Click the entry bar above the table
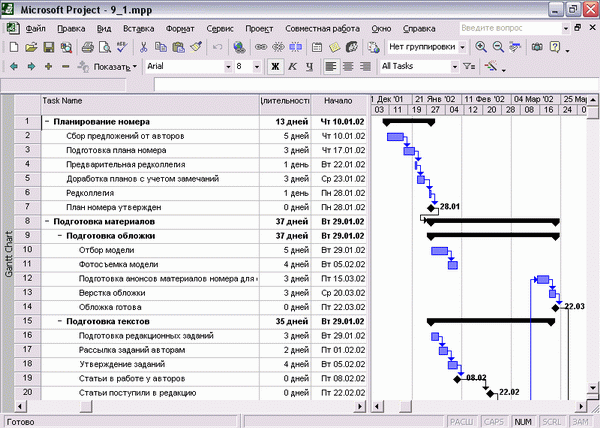The image size is (600, 428). [x=377, y=85]
